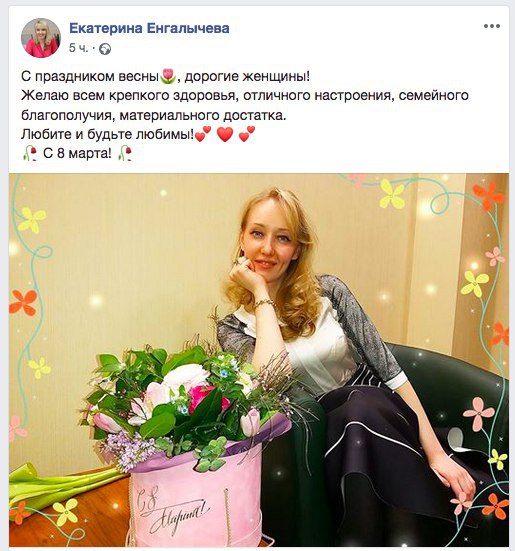
Task: Click the "С 8 марта!" text
Action: coord(77,154)
